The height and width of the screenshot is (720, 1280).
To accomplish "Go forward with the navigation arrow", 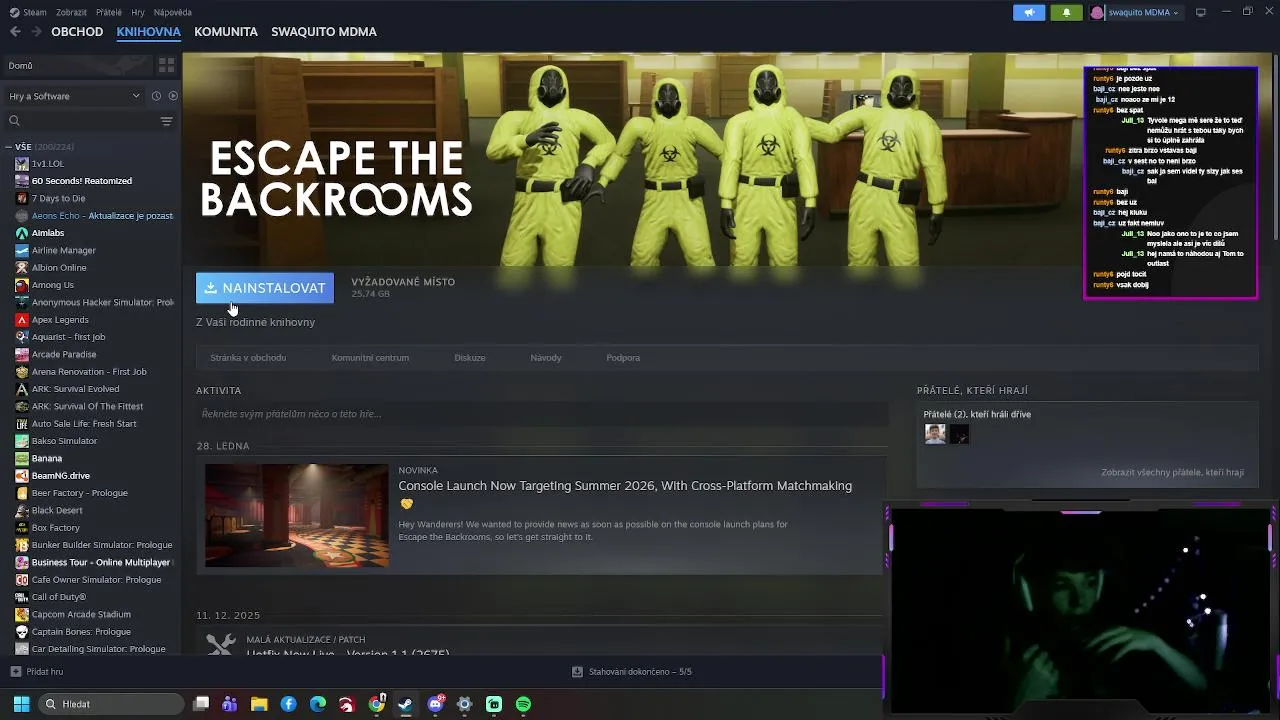I will (36, 32).
